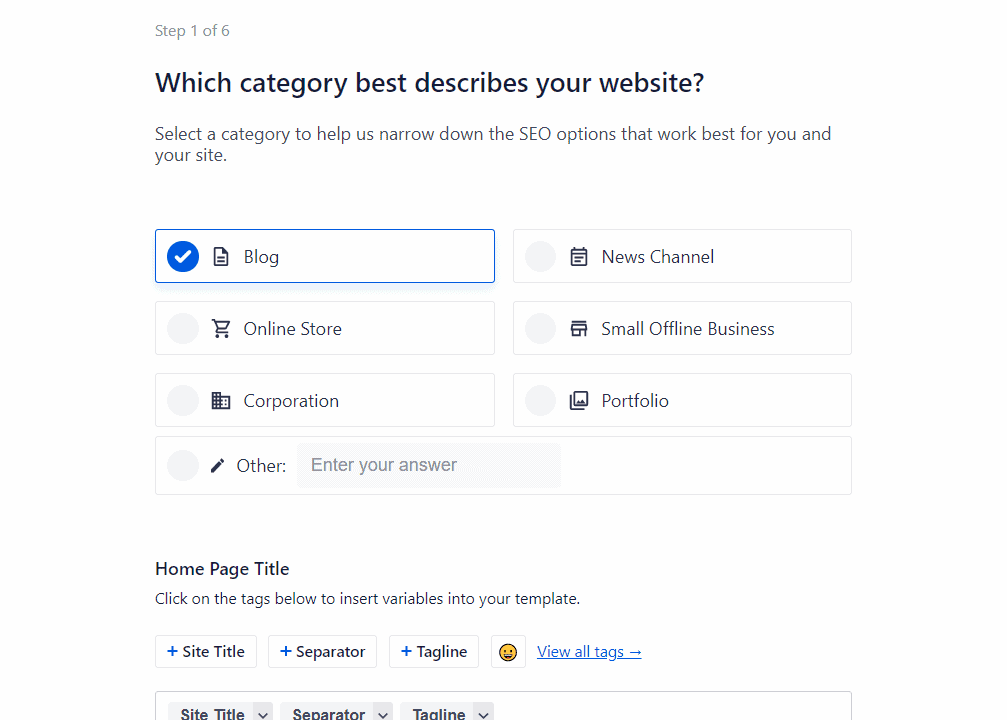This screenshot has height=720, width=1007.
Task: Add the Site Title tag
Action: coord(205,651)
